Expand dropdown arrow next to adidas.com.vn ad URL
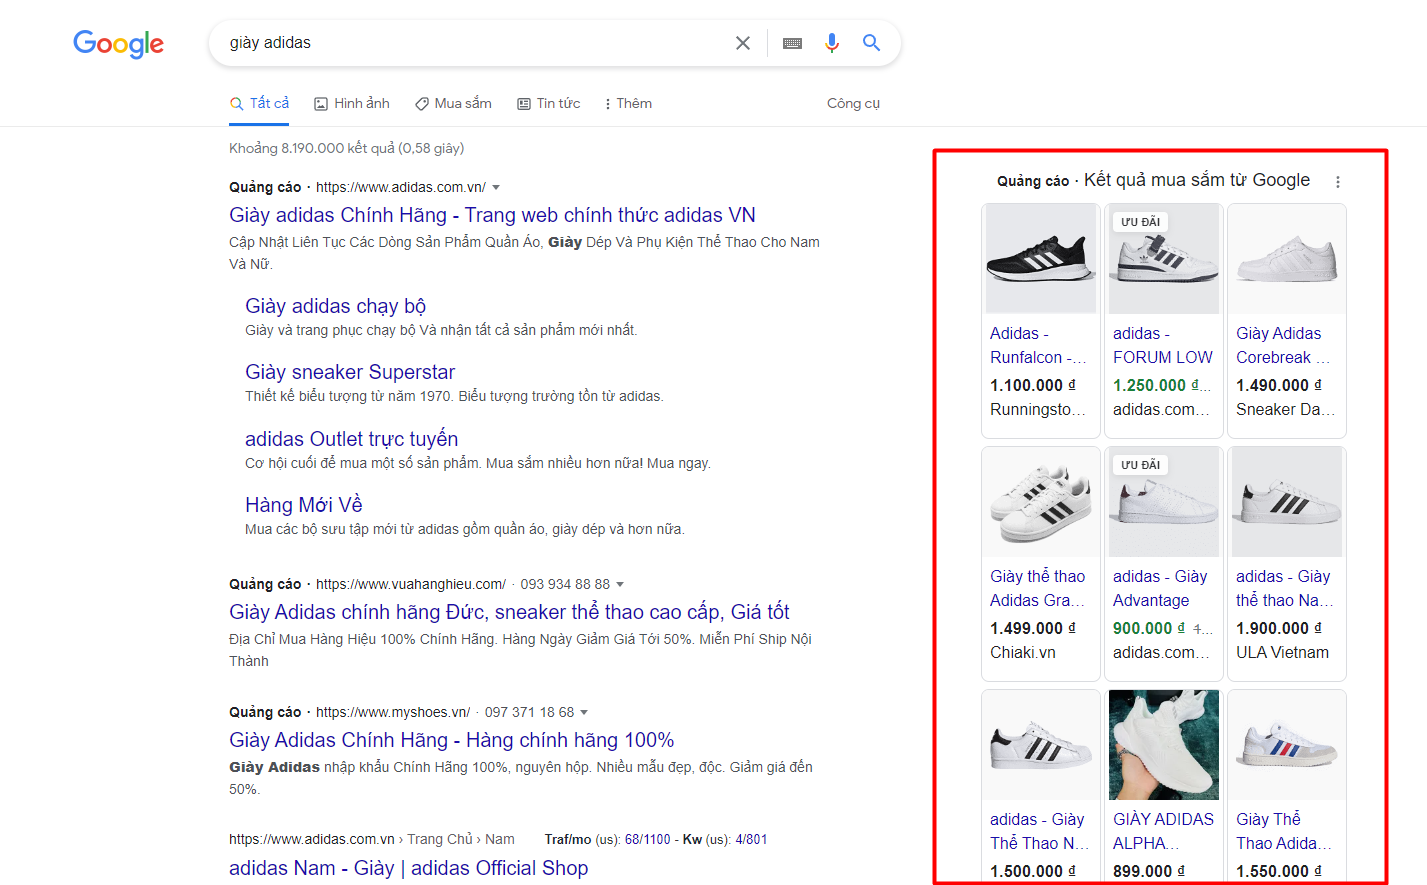Image resolution: width=1427 pixels, height=885 pixels. click(496, 187)
